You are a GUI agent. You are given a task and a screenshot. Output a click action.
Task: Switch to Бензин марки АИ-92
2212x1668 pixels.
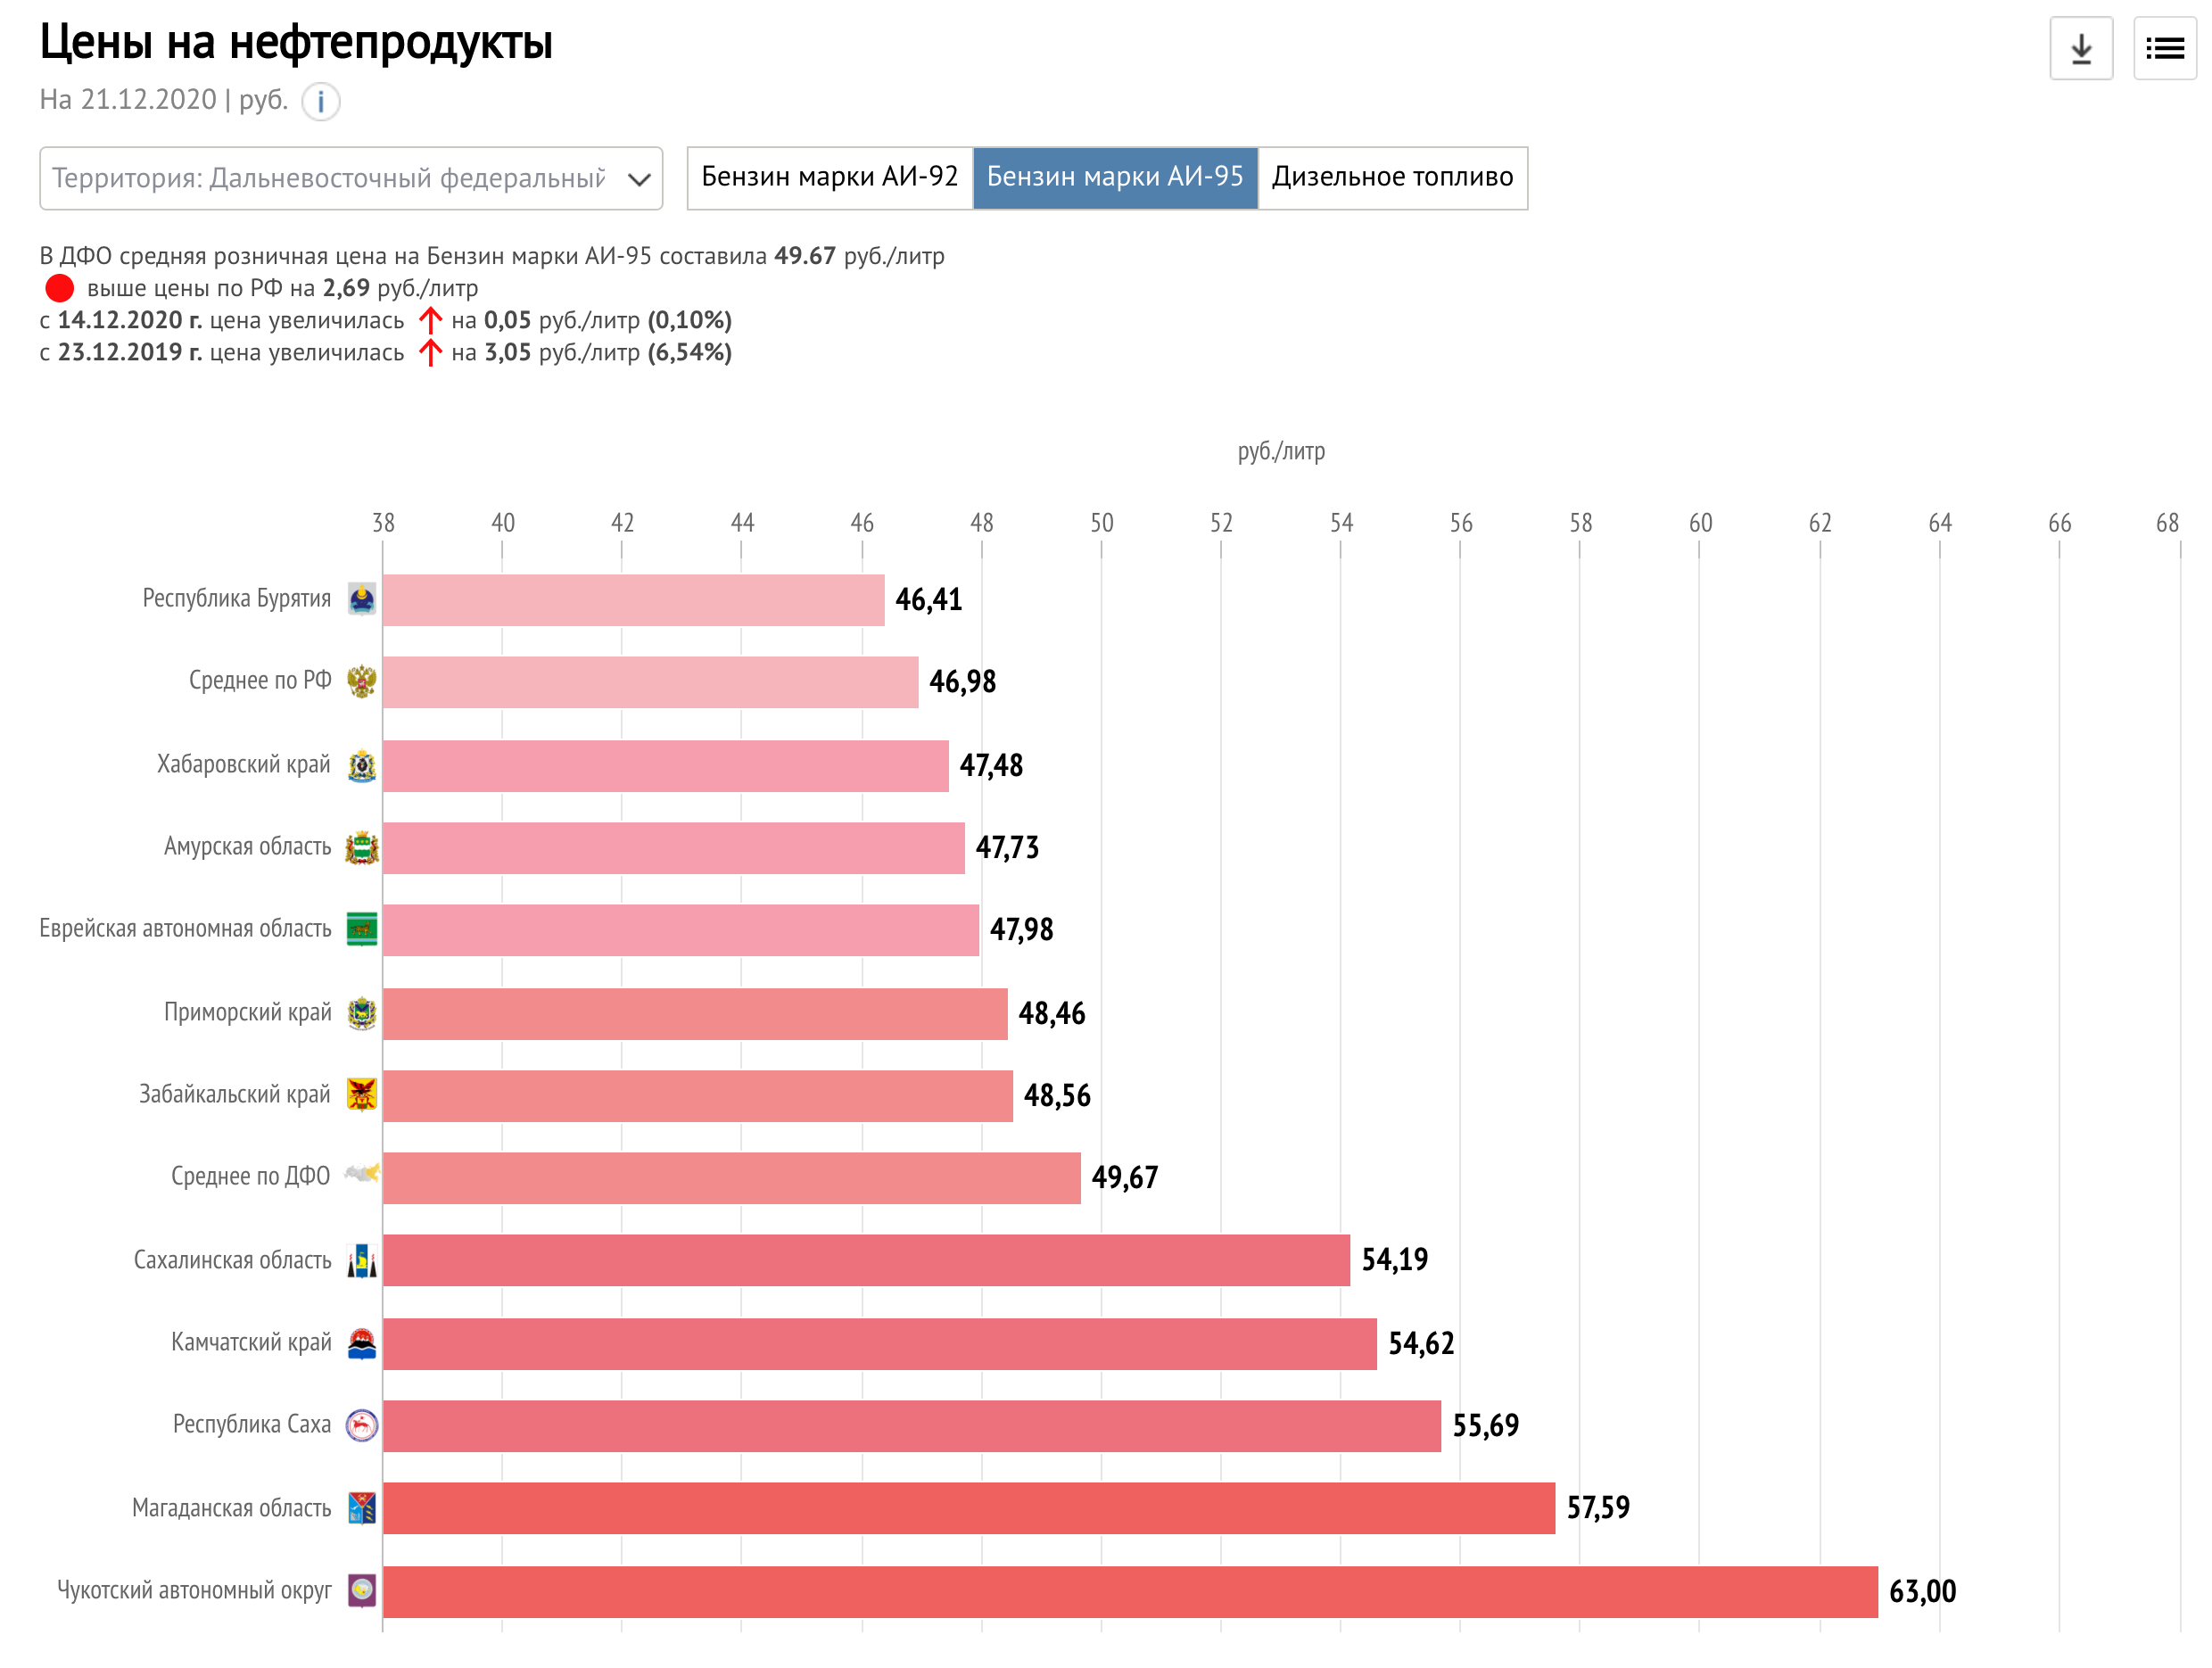pyautogui.click(x=829, y=178)
